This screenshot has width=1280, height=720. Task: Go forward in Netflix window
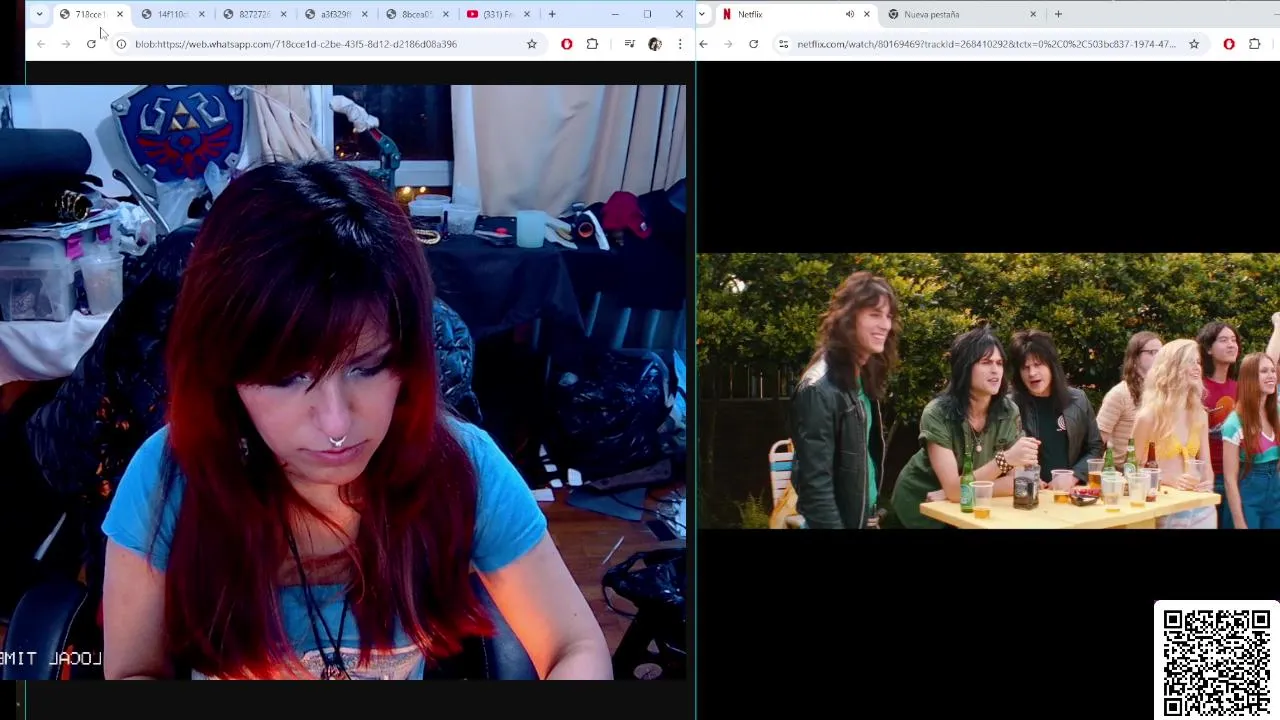point(728,44)
